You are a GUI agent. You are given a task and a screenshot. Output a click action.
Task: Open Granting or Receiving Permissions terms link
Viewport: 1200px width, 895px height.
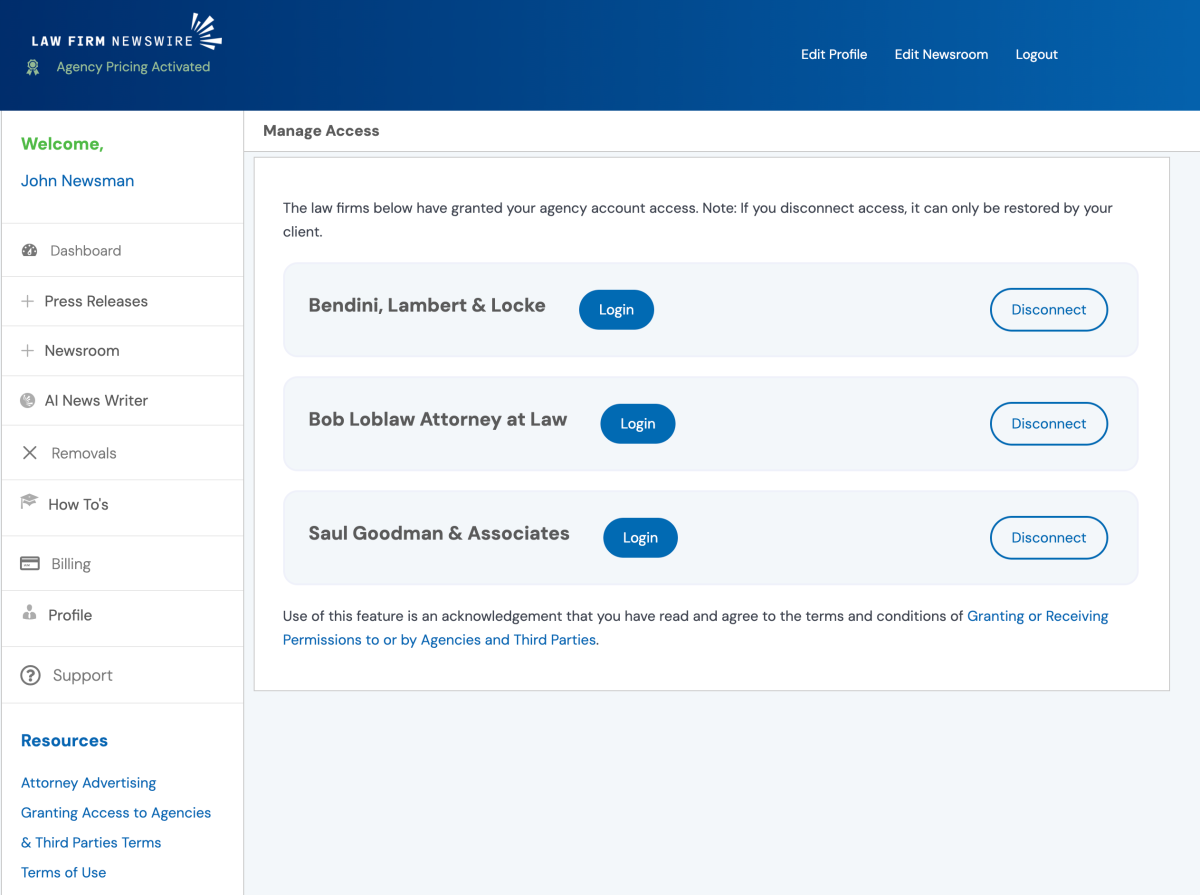coord(1037,616)
